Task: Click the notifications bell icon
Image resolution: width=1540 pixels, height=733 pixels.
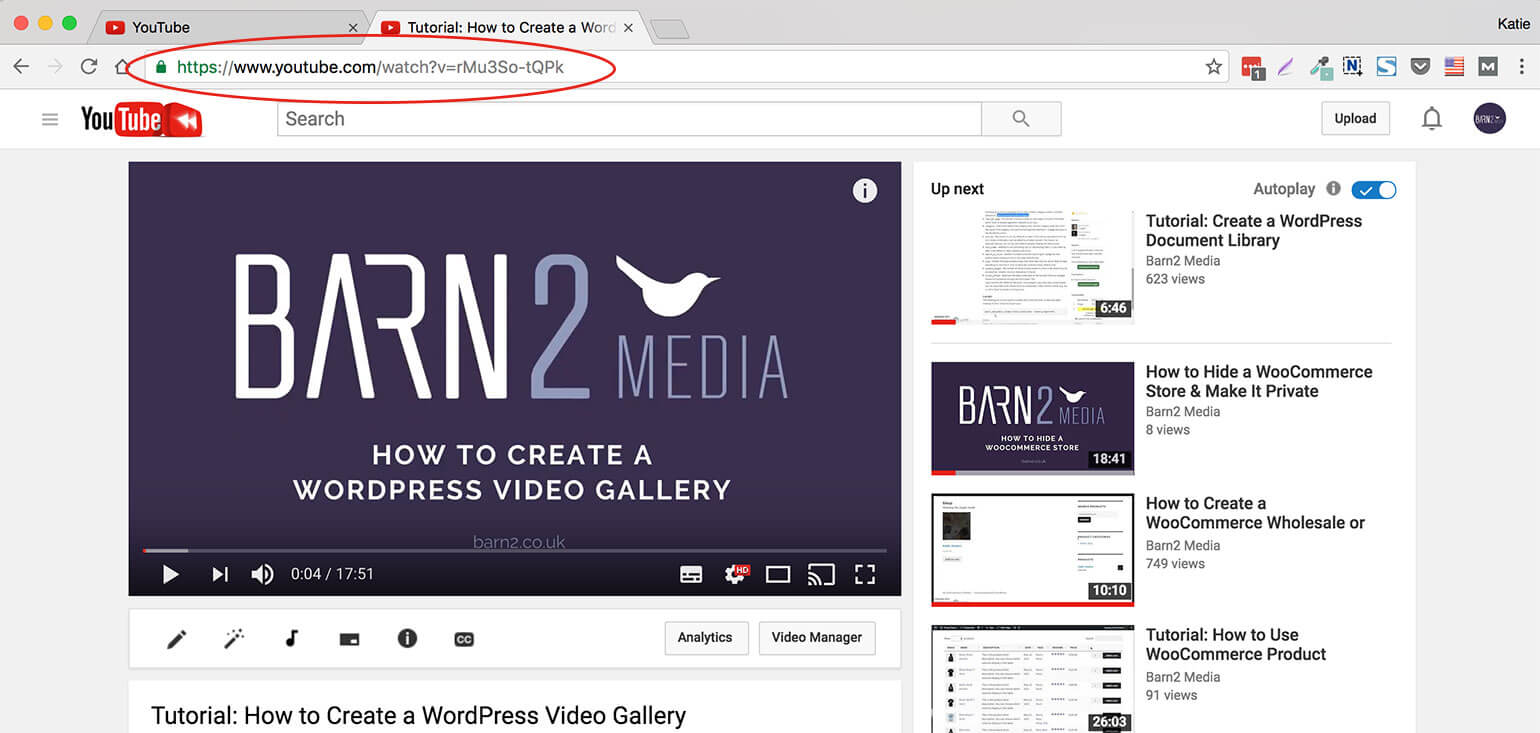Action: 1432,118
